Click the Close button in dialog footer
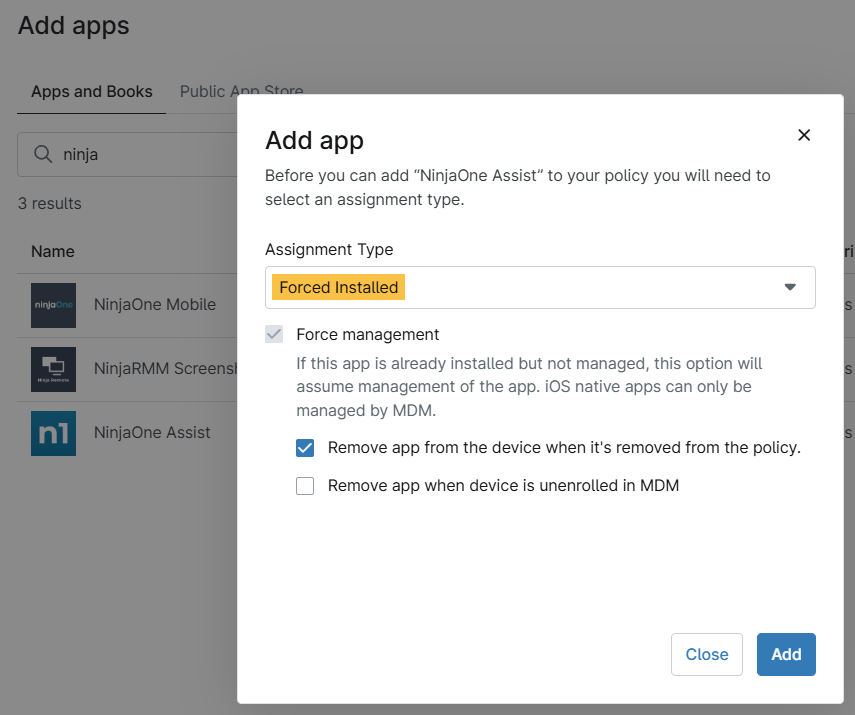This screenshot has height=715, width=855. [x=706, y=654]
